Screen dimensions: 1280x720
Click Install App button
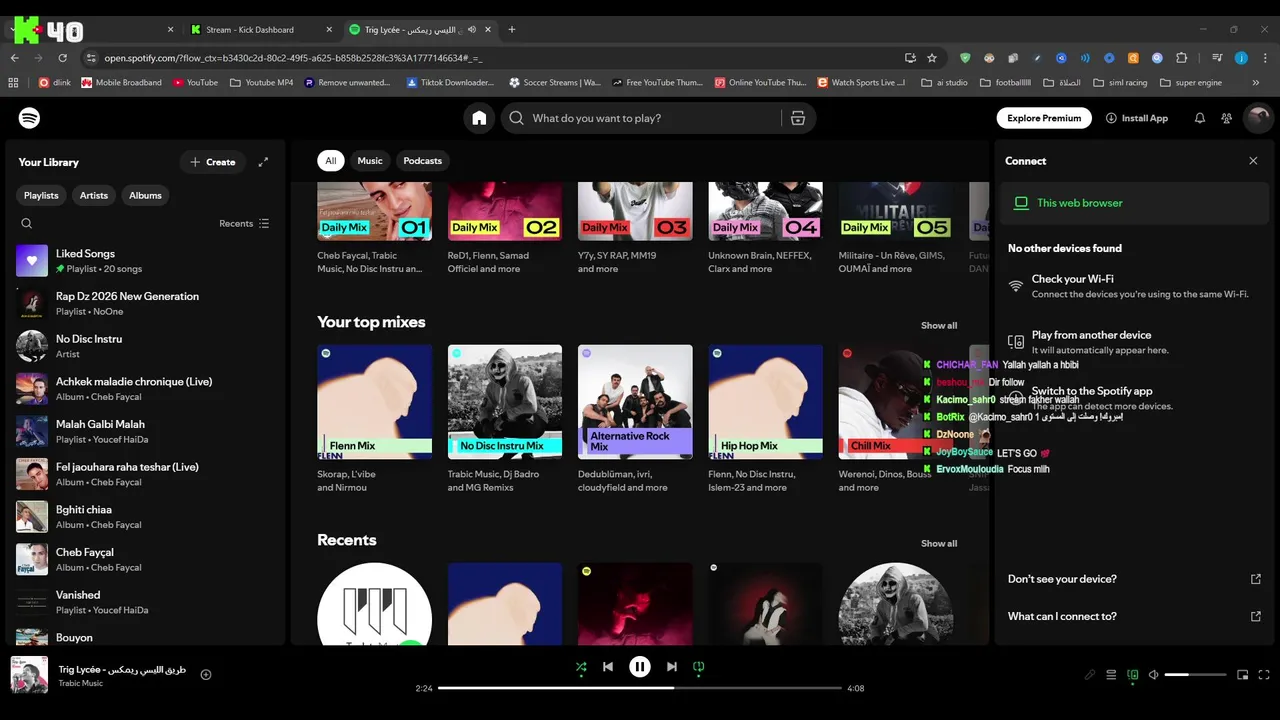(x=1136, y=118)
